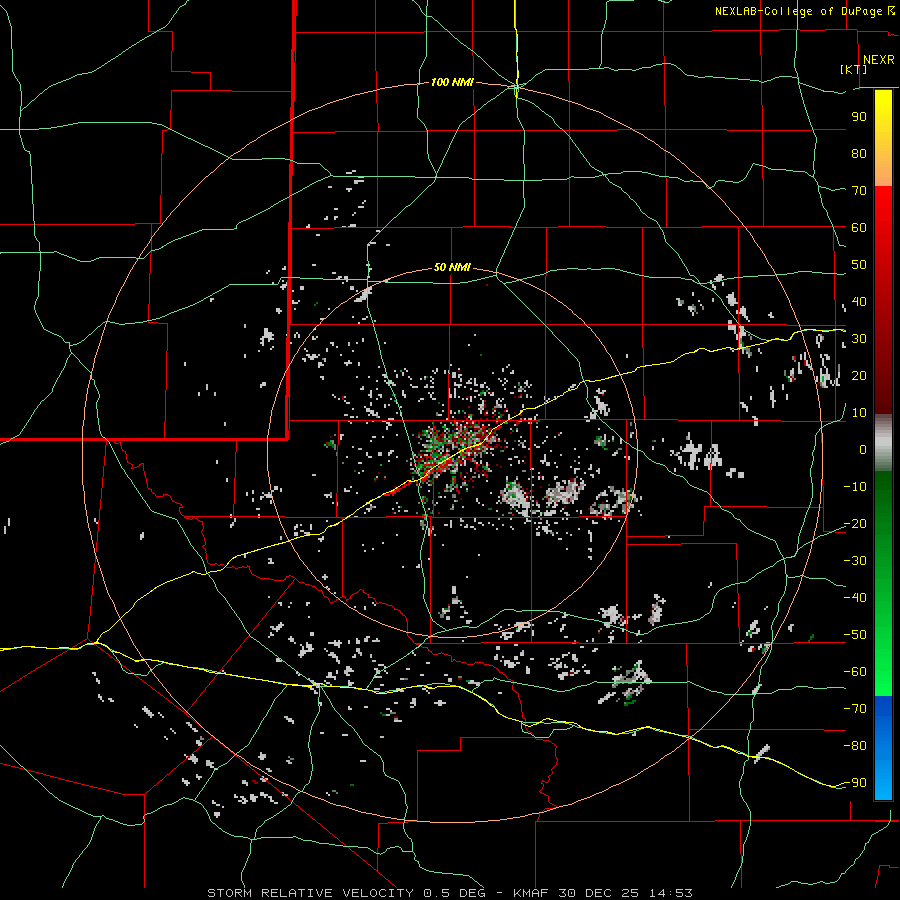This screenshot has height=900, width=900.
Task: Click the '14:53' timestamp in caption
Action: click(x=671, y=893)
